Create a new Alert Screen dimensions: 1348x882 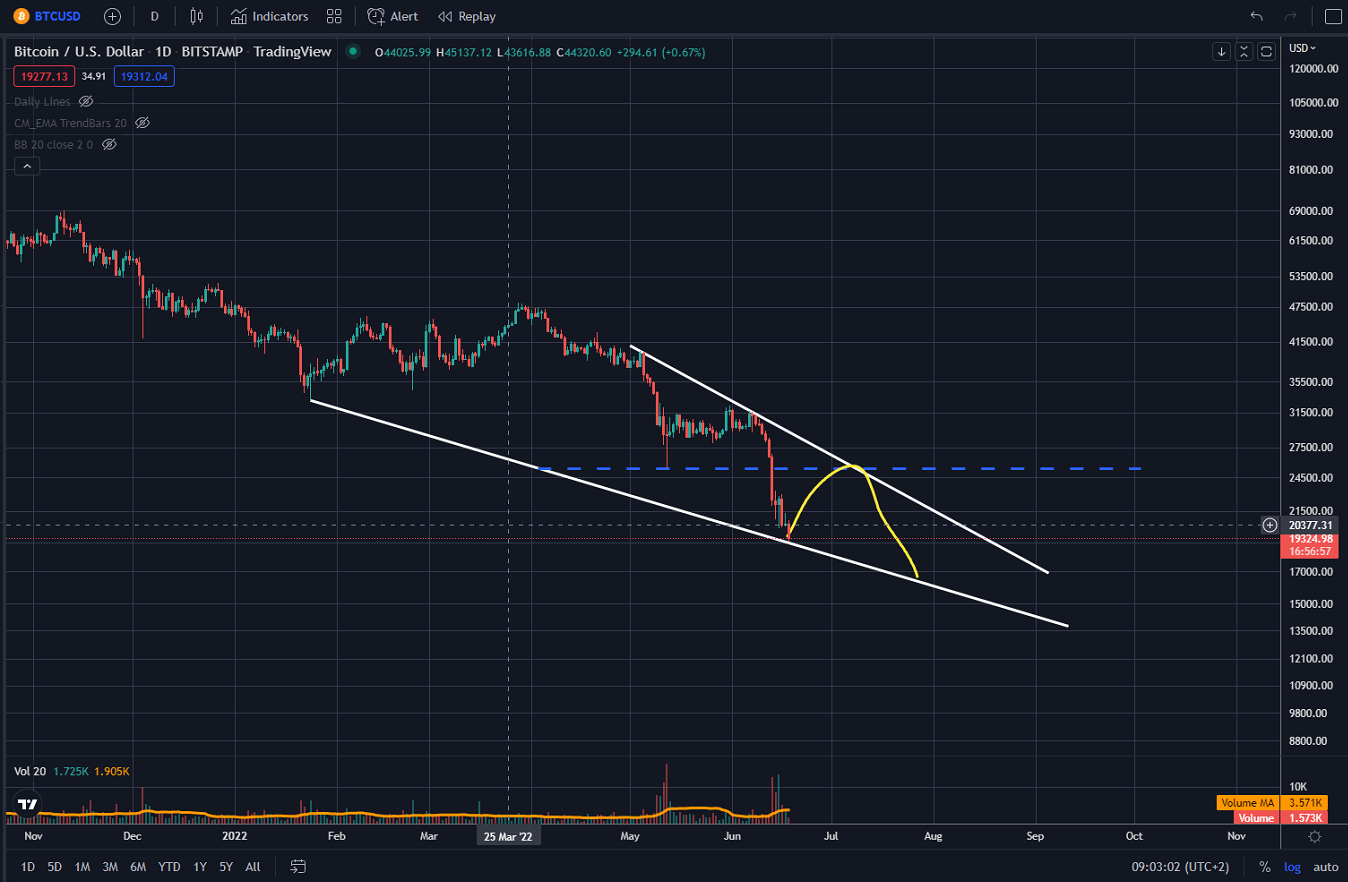[x=393, y=16]
